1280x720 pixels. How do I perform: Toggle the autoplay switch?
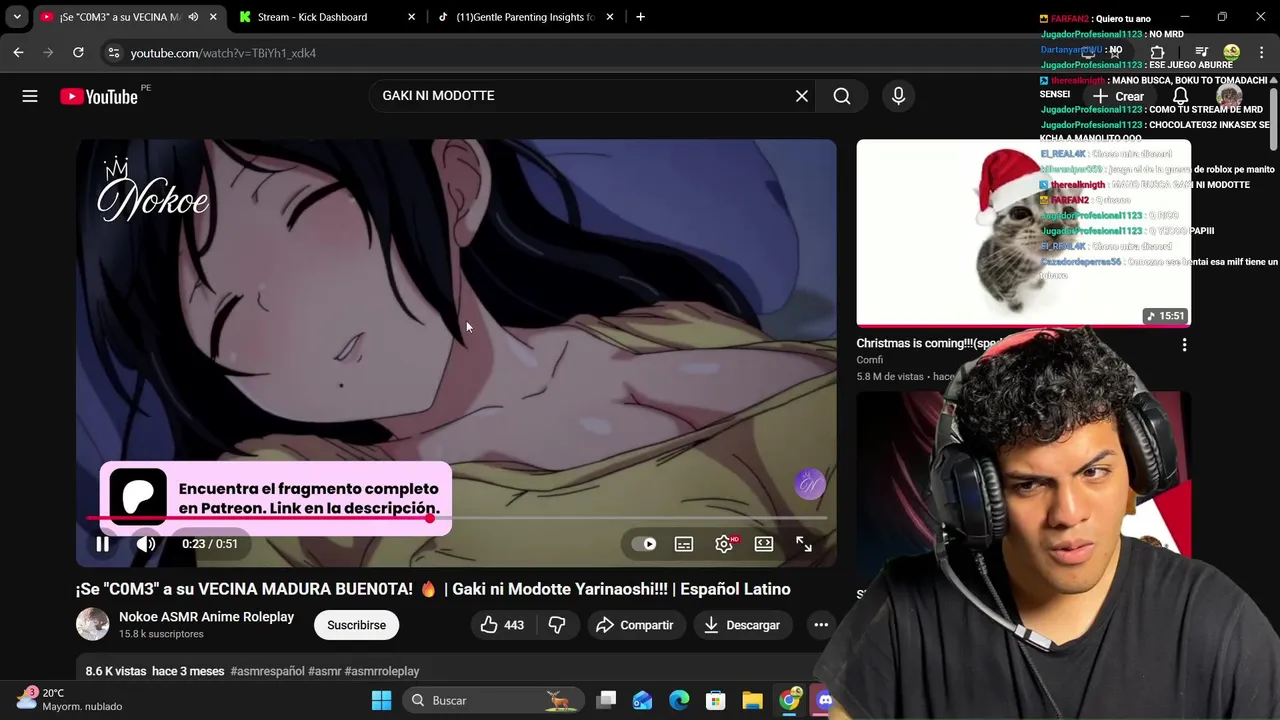click(x=644, y=544)
